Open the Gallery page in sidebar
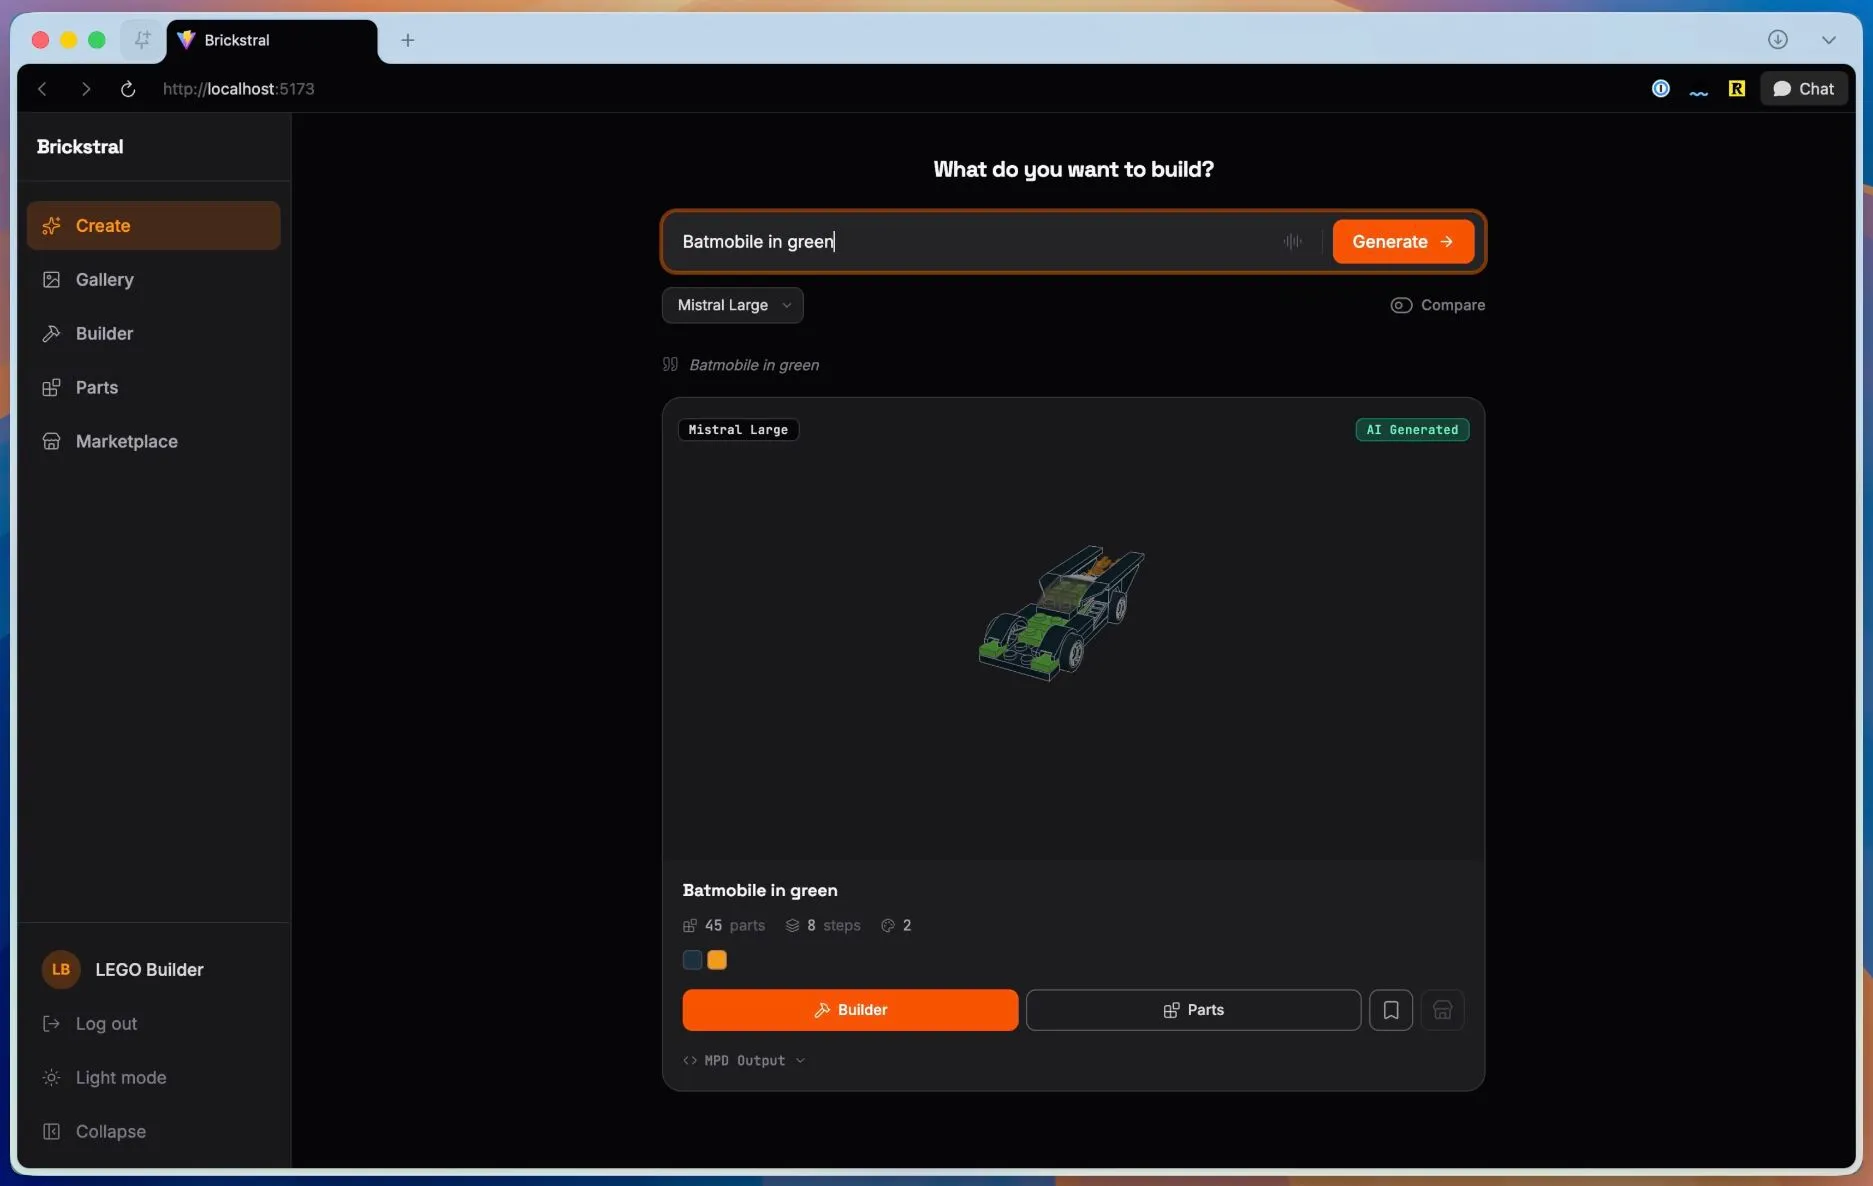 (153, 279)
